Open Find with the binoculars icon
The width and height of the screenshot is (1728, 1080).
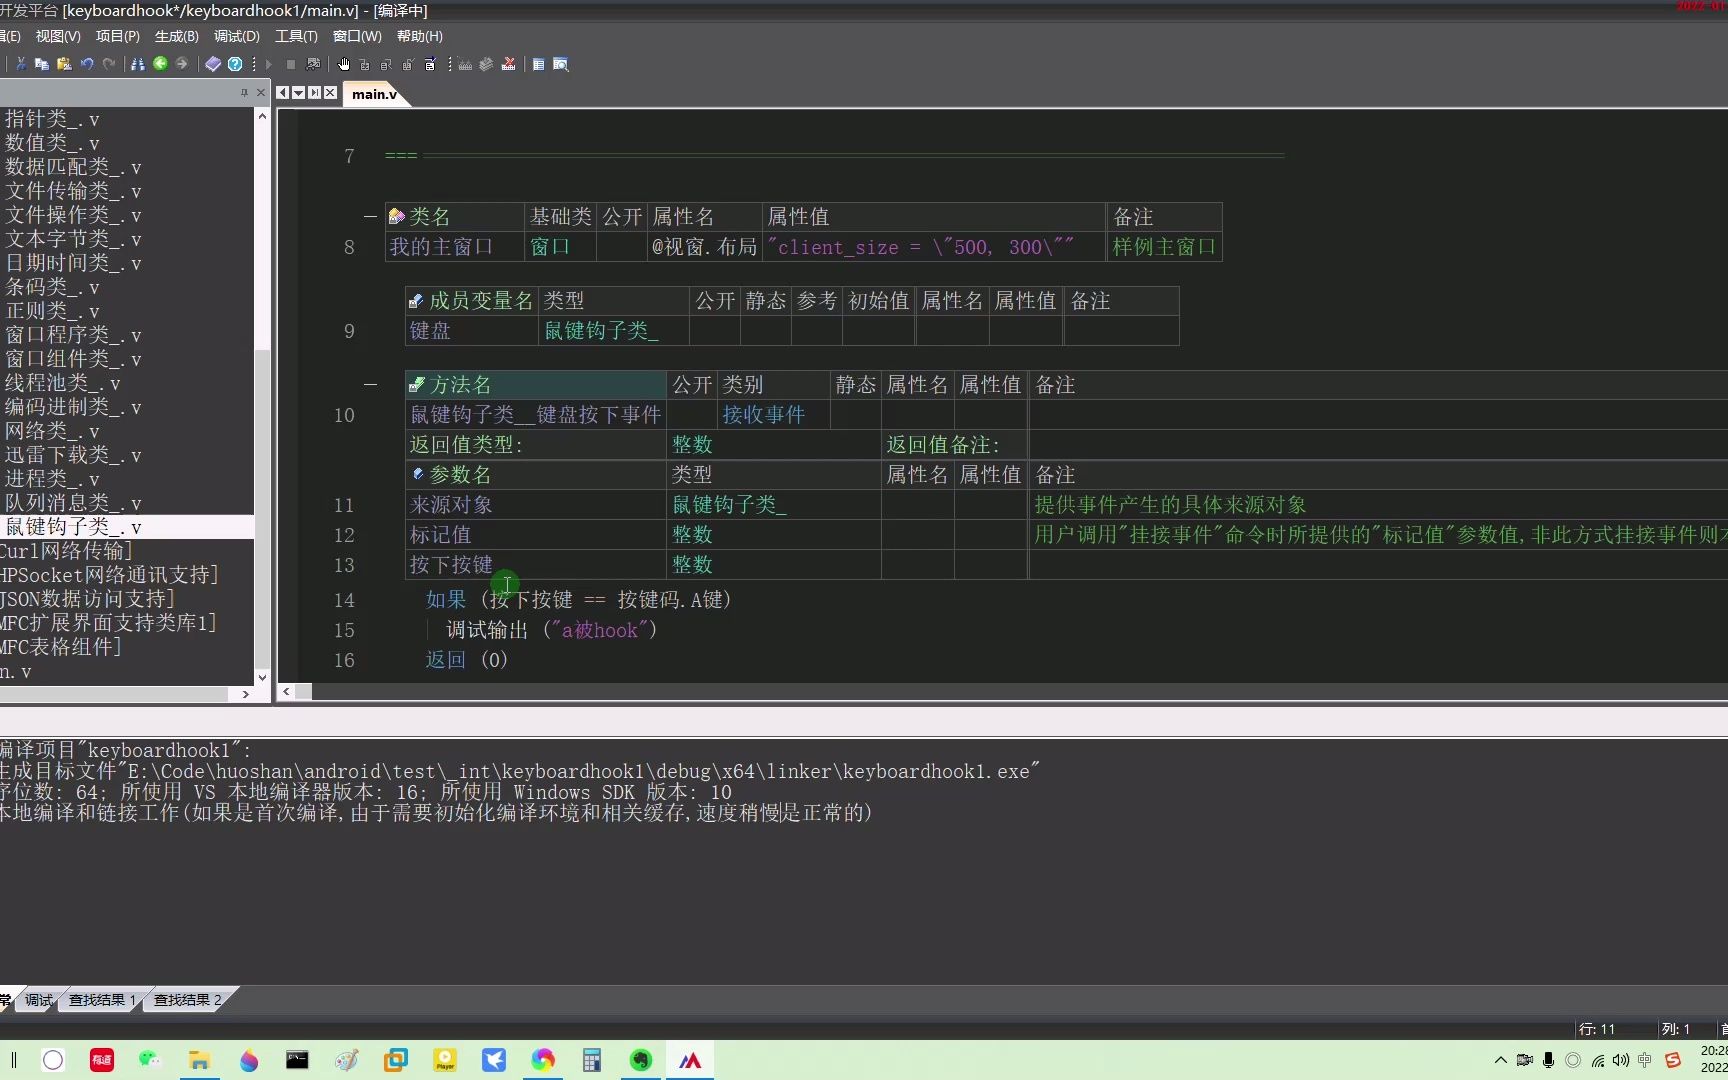coord(138,64)
